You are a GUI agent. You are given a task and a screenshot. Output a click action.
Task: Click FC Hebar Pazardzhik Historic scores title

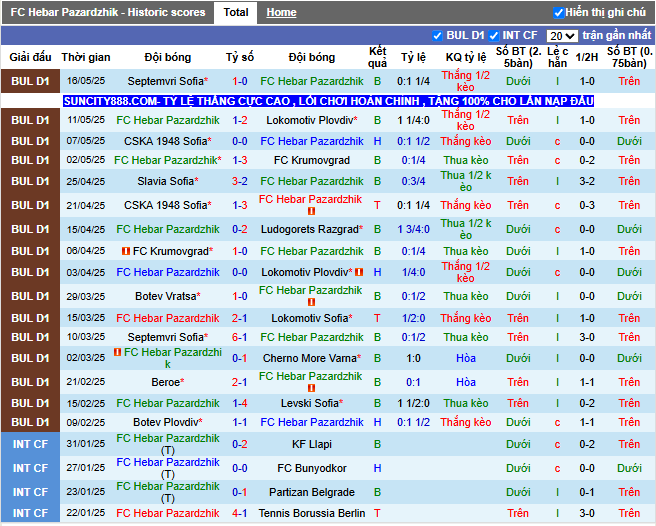tap(108, 13)
